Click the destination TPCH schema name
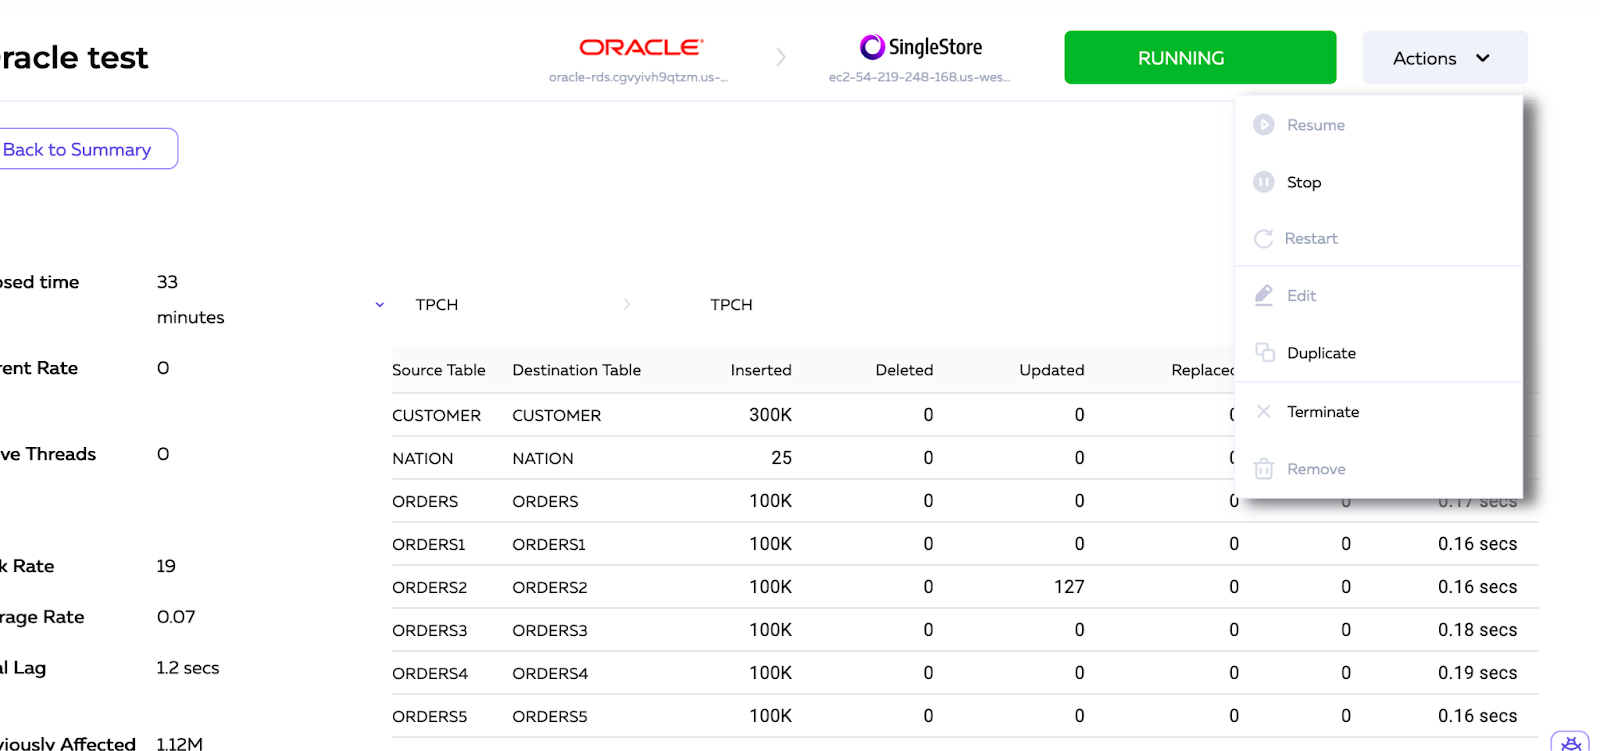 (x=731, y=305)
